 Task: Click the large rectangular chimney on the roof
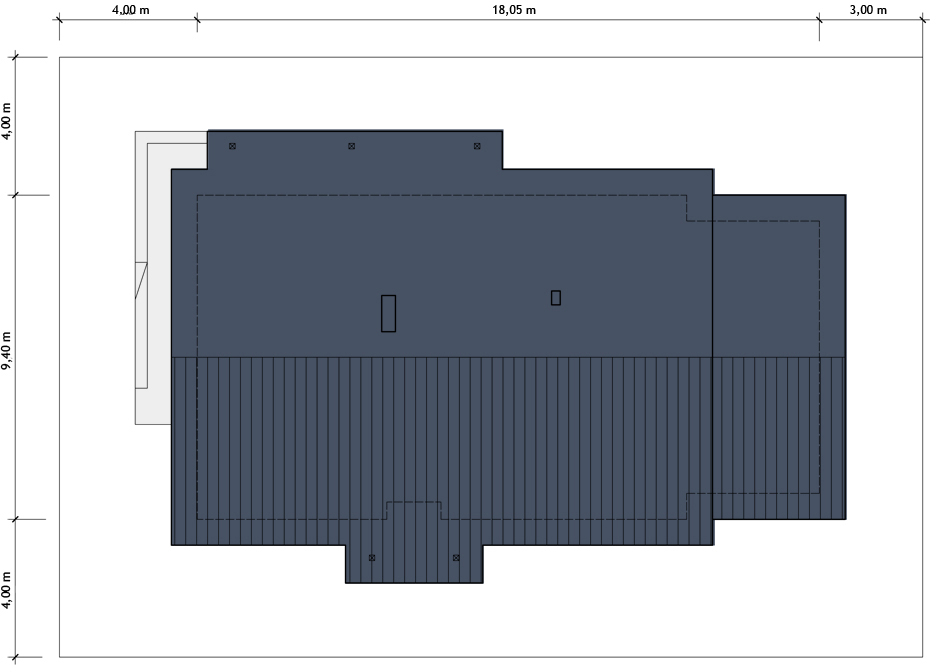pos(388,313)
